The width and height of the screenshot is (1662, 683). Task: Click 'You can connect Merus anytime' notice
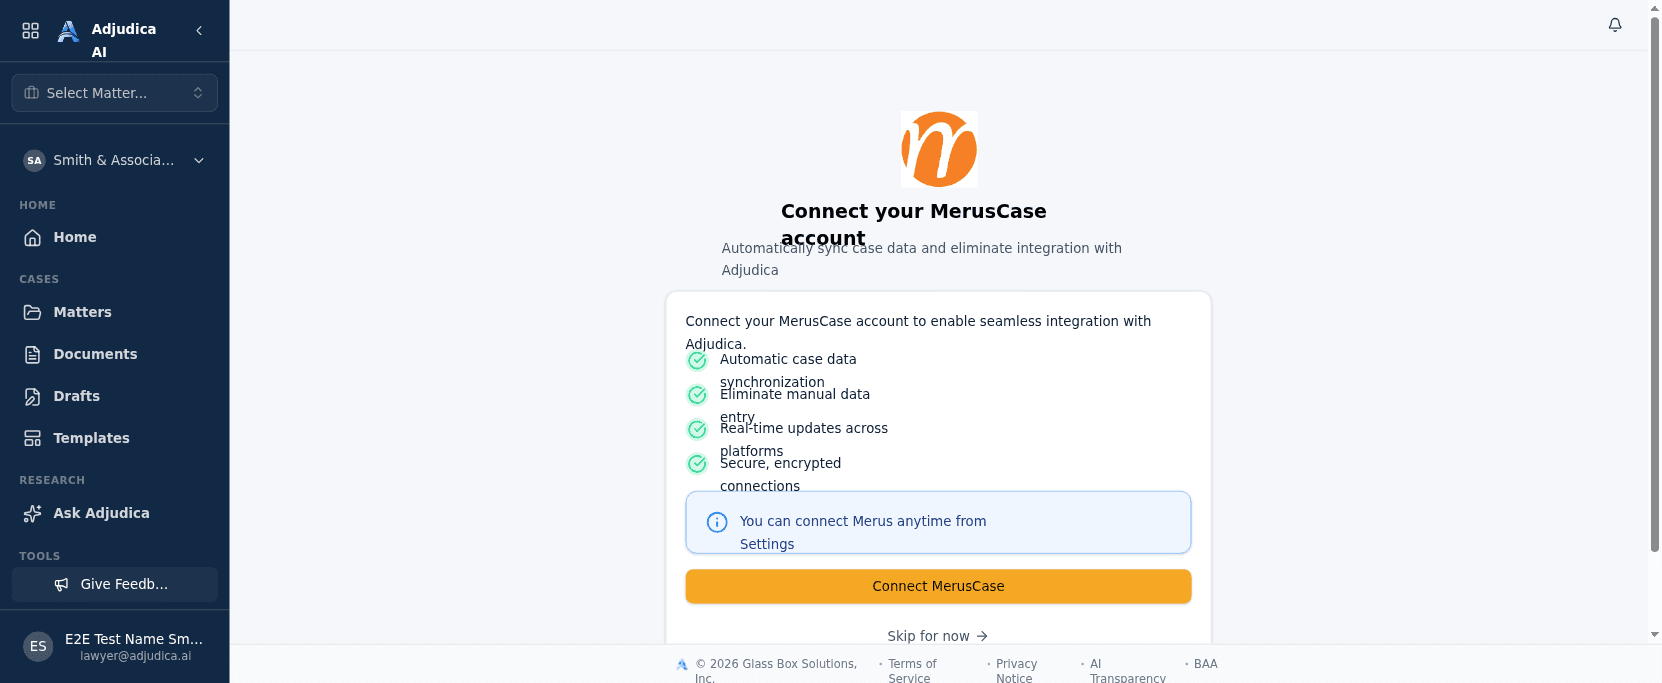938,522
